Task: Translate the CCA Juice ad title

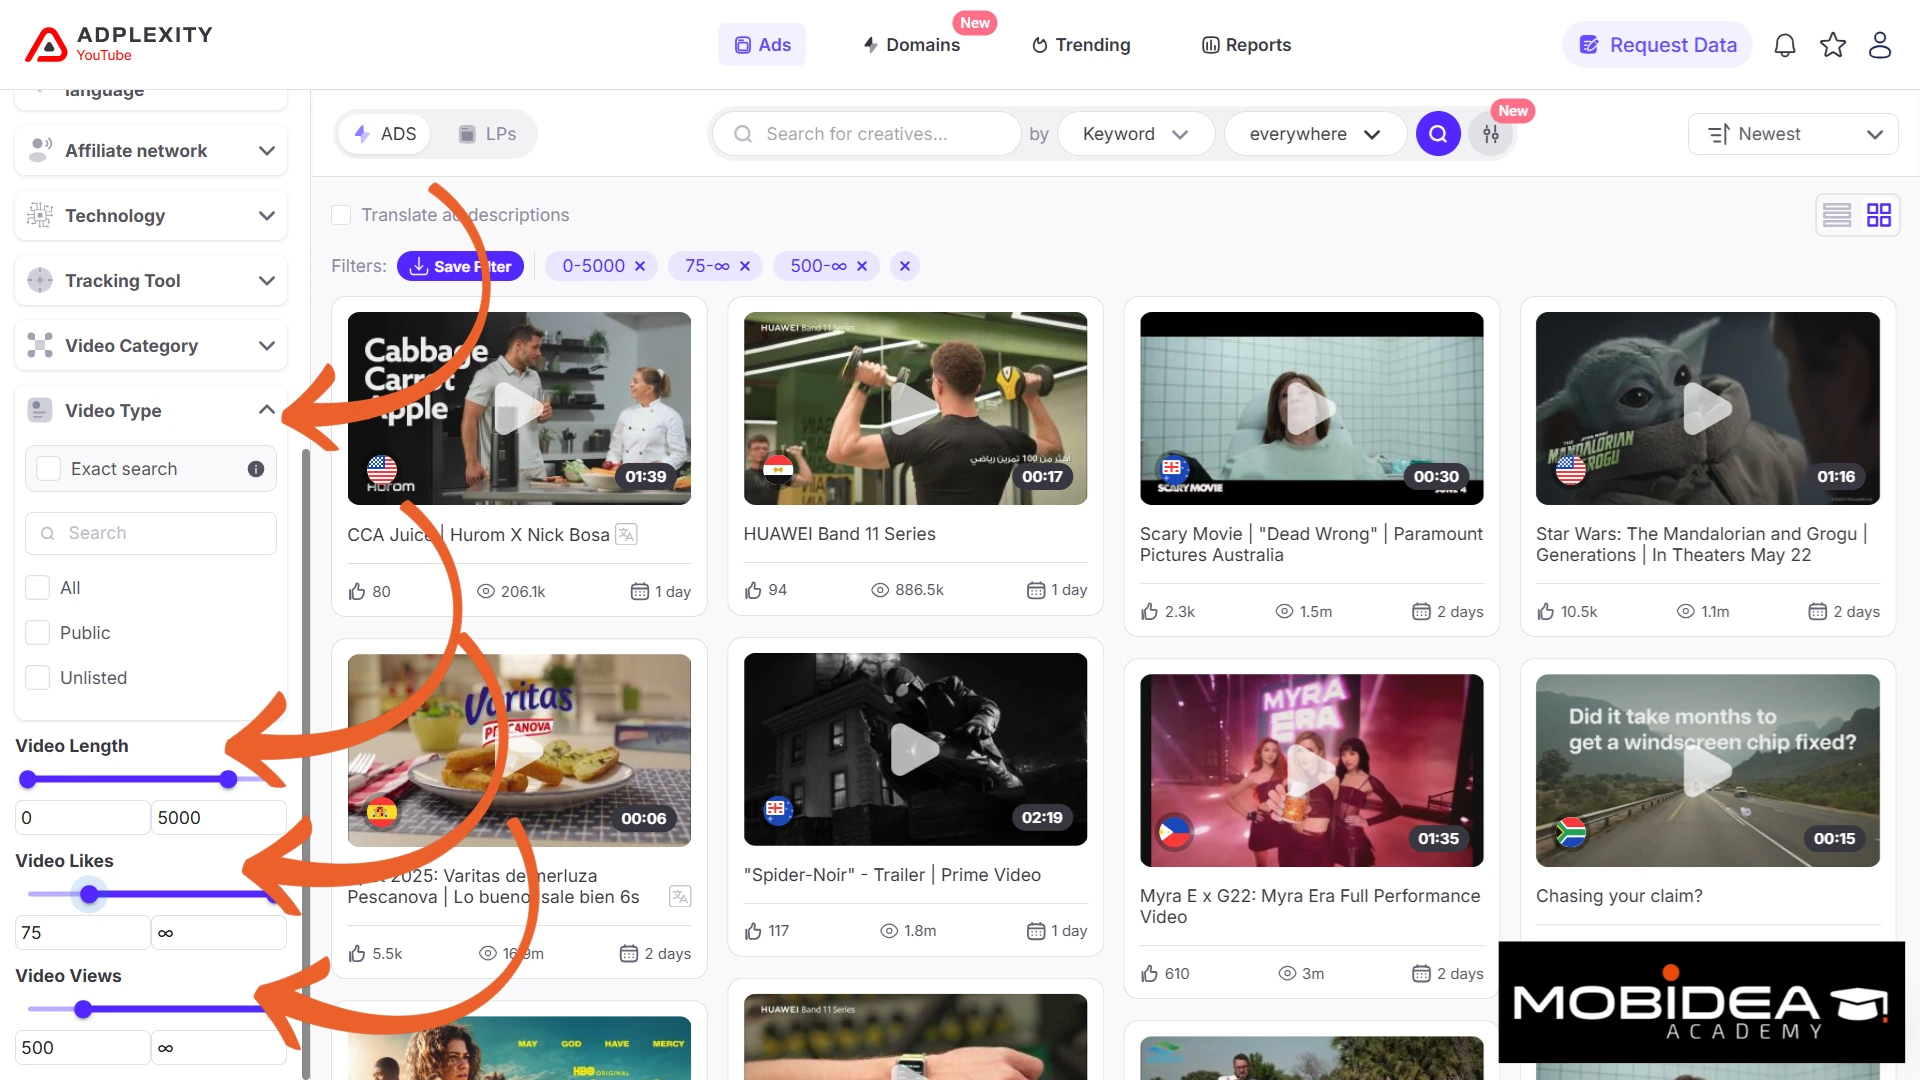Action: coord(626,534)
